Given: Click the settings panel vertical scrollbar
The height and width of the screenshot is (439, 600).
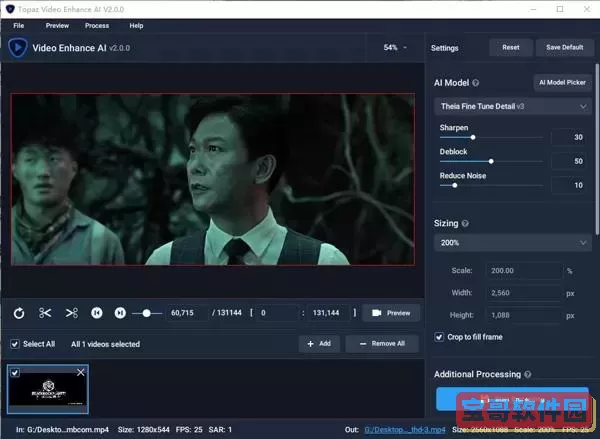Looking at the screenshot, I should pyautogui.click(x=597, y=149).
